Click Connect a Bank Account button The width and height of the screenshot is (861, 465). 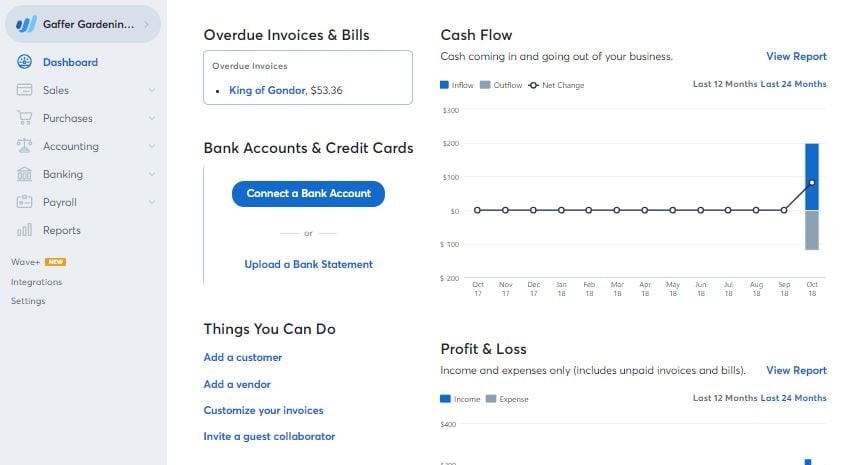308,194
